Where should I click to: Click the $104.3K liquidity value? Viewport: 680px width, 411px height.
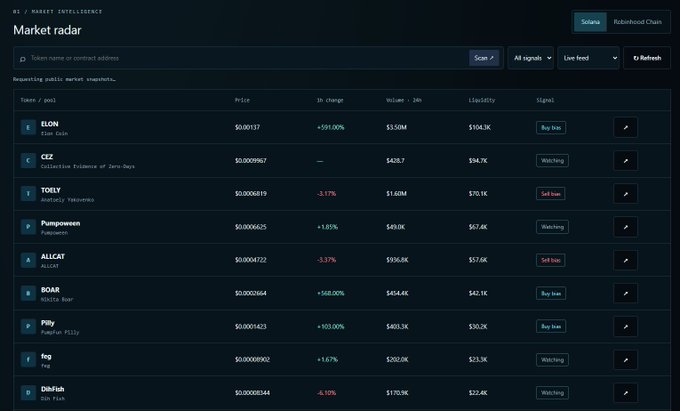pos(480,127)
